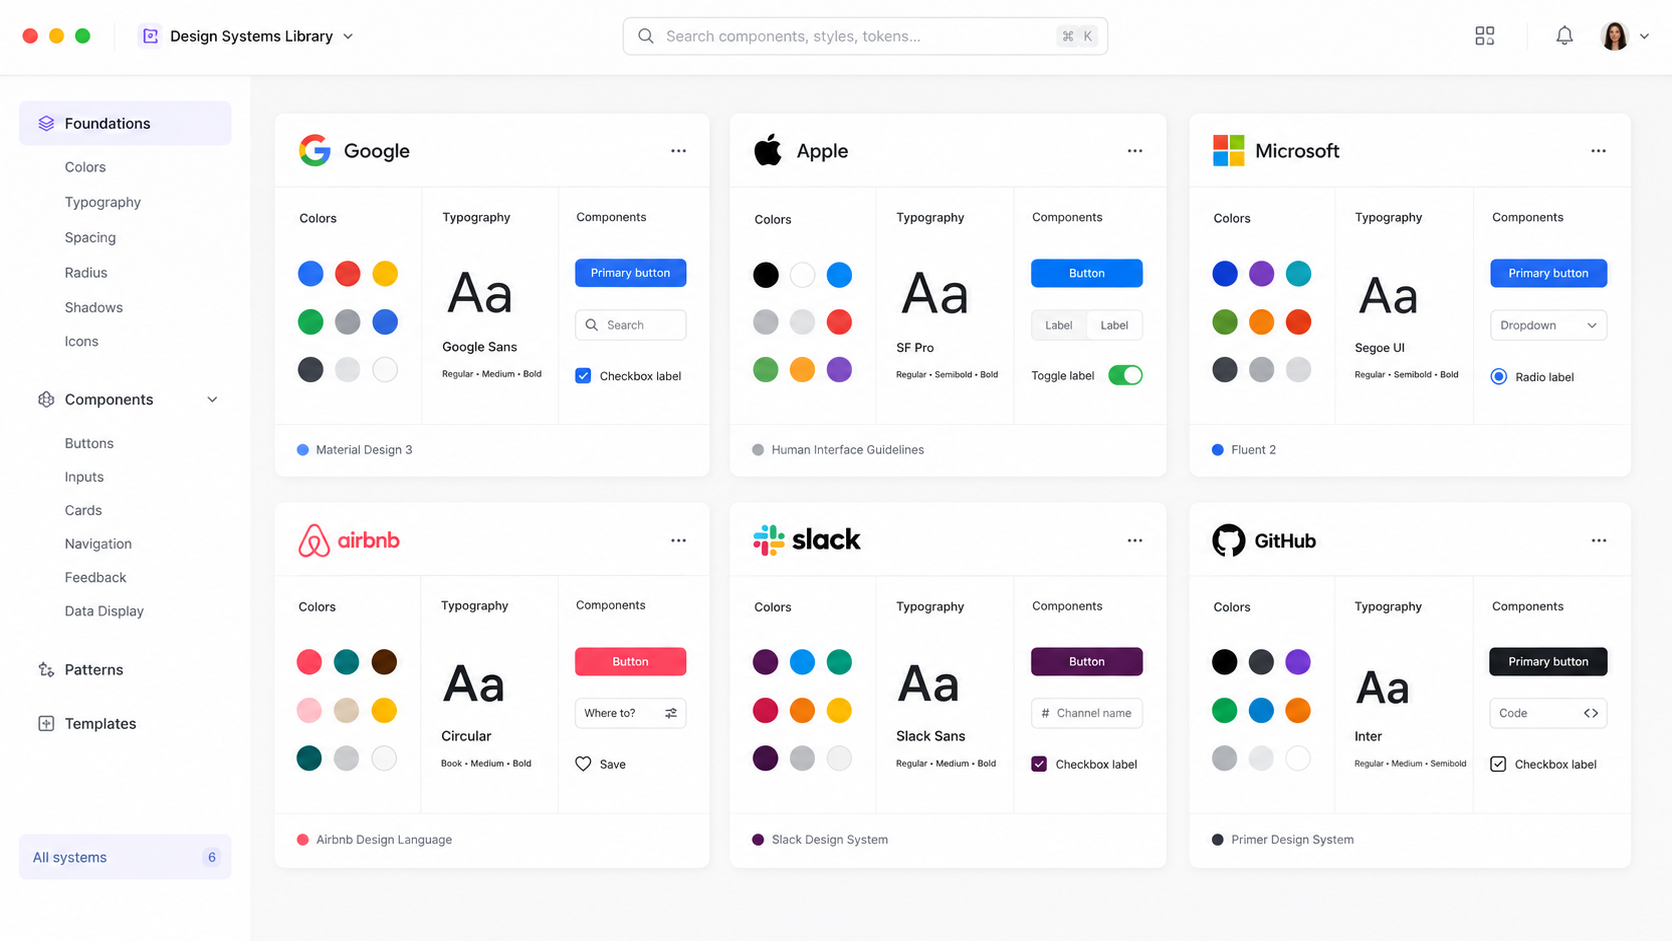Click the Where to? field in Airbnb card
1672x941 pixels.
click(x=630, y=713)
